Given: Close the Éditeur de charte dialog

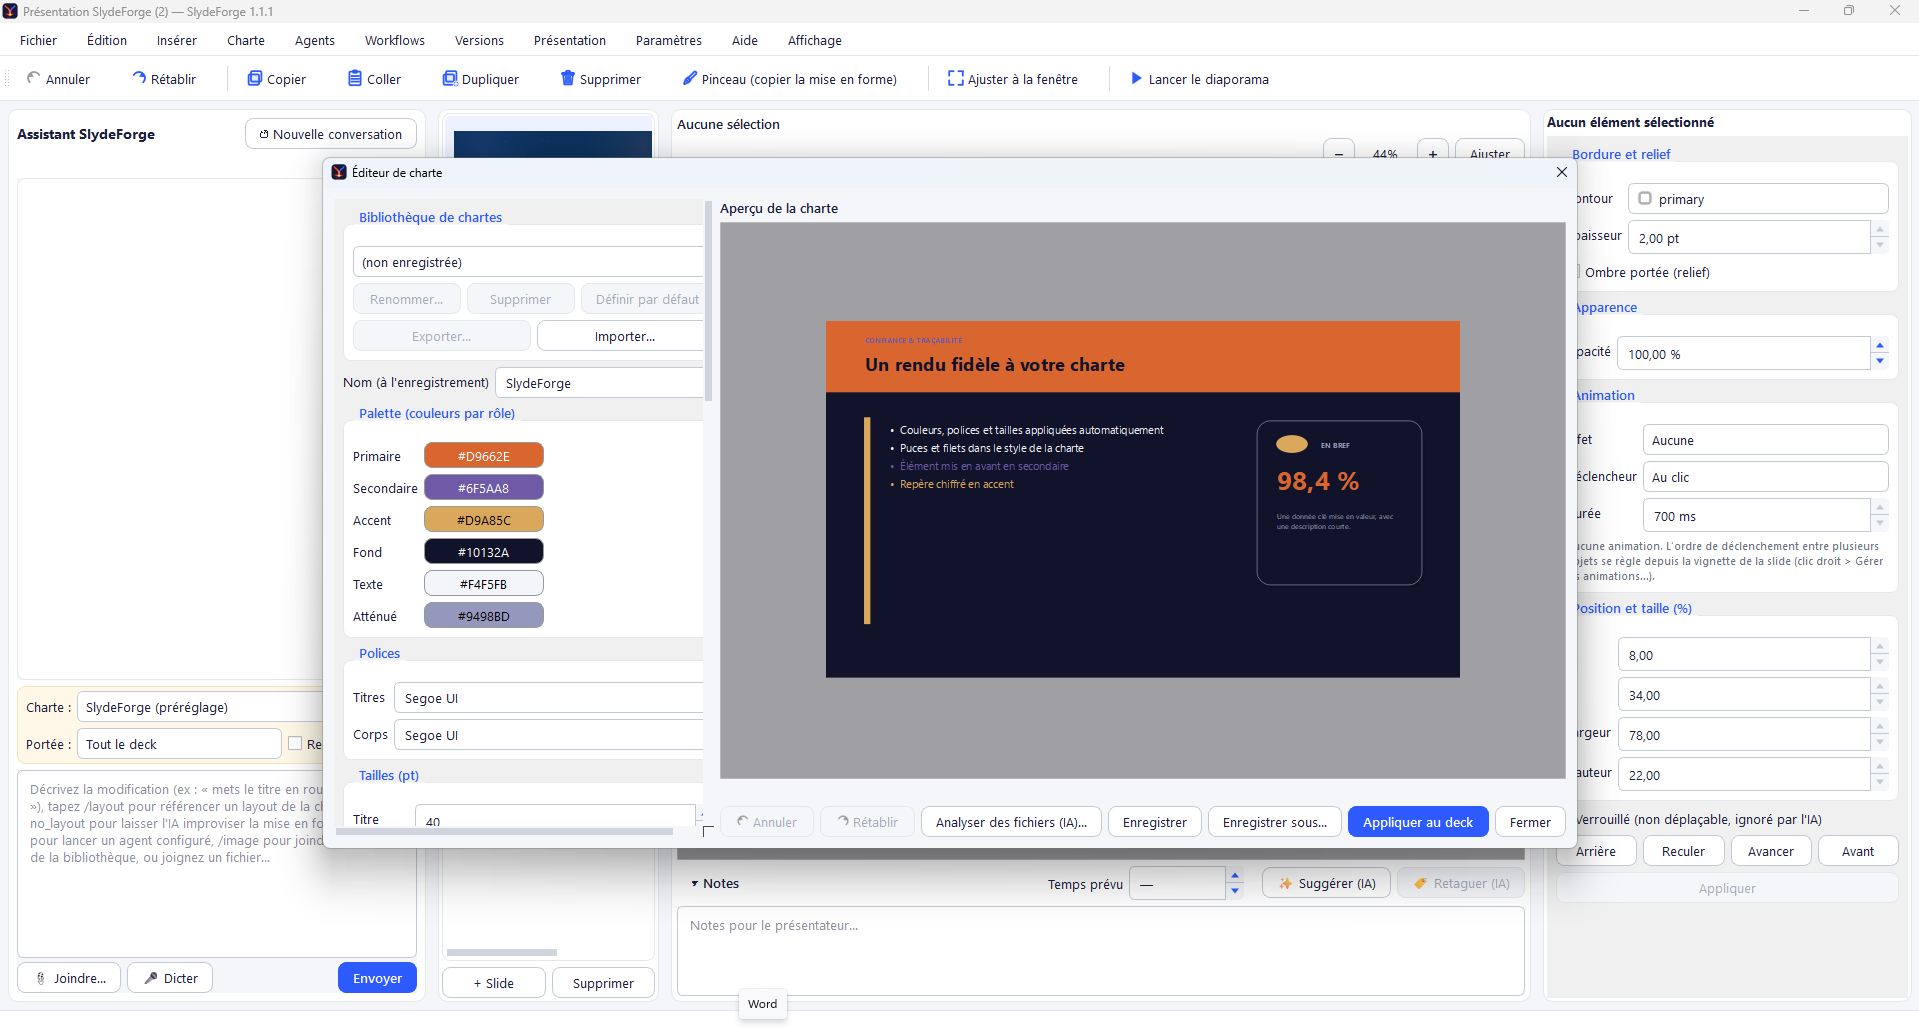Looking at the screenshot, I should [1562, 172].
